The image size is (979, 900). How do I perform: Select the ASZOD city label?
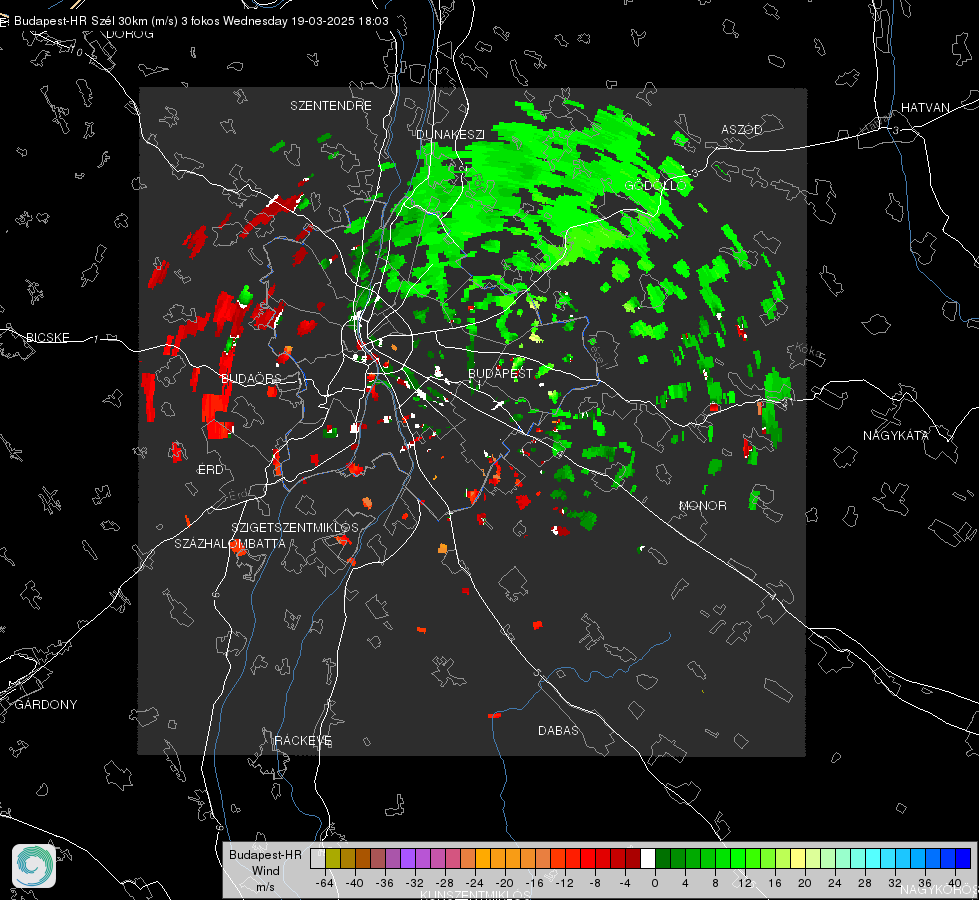(x=742, y=129)
